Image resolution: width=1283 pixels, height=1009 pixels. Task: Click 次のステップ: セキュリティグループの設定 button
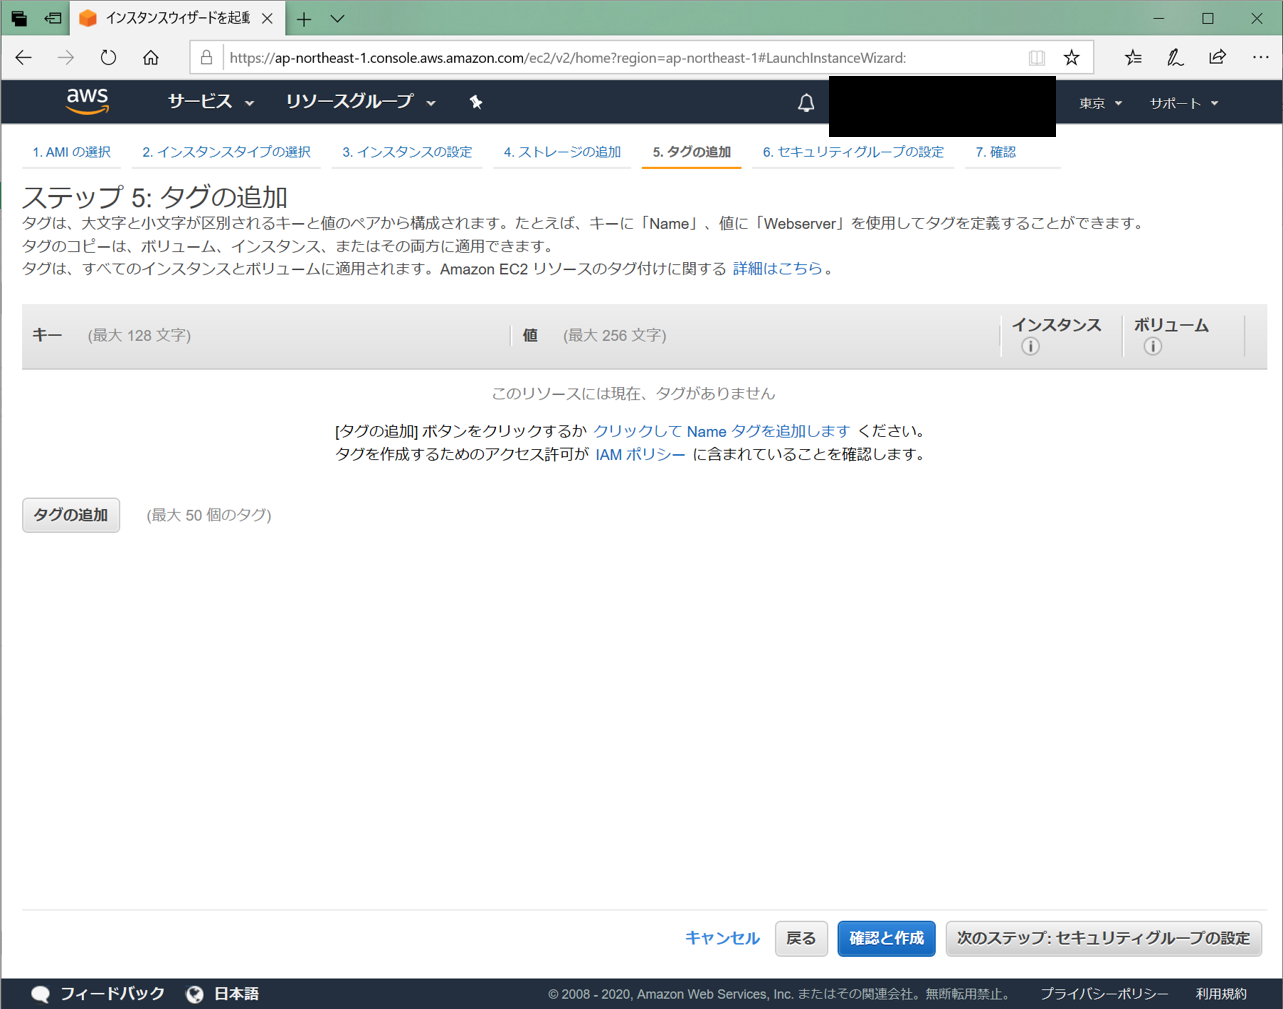click(x=1103, y=938)
